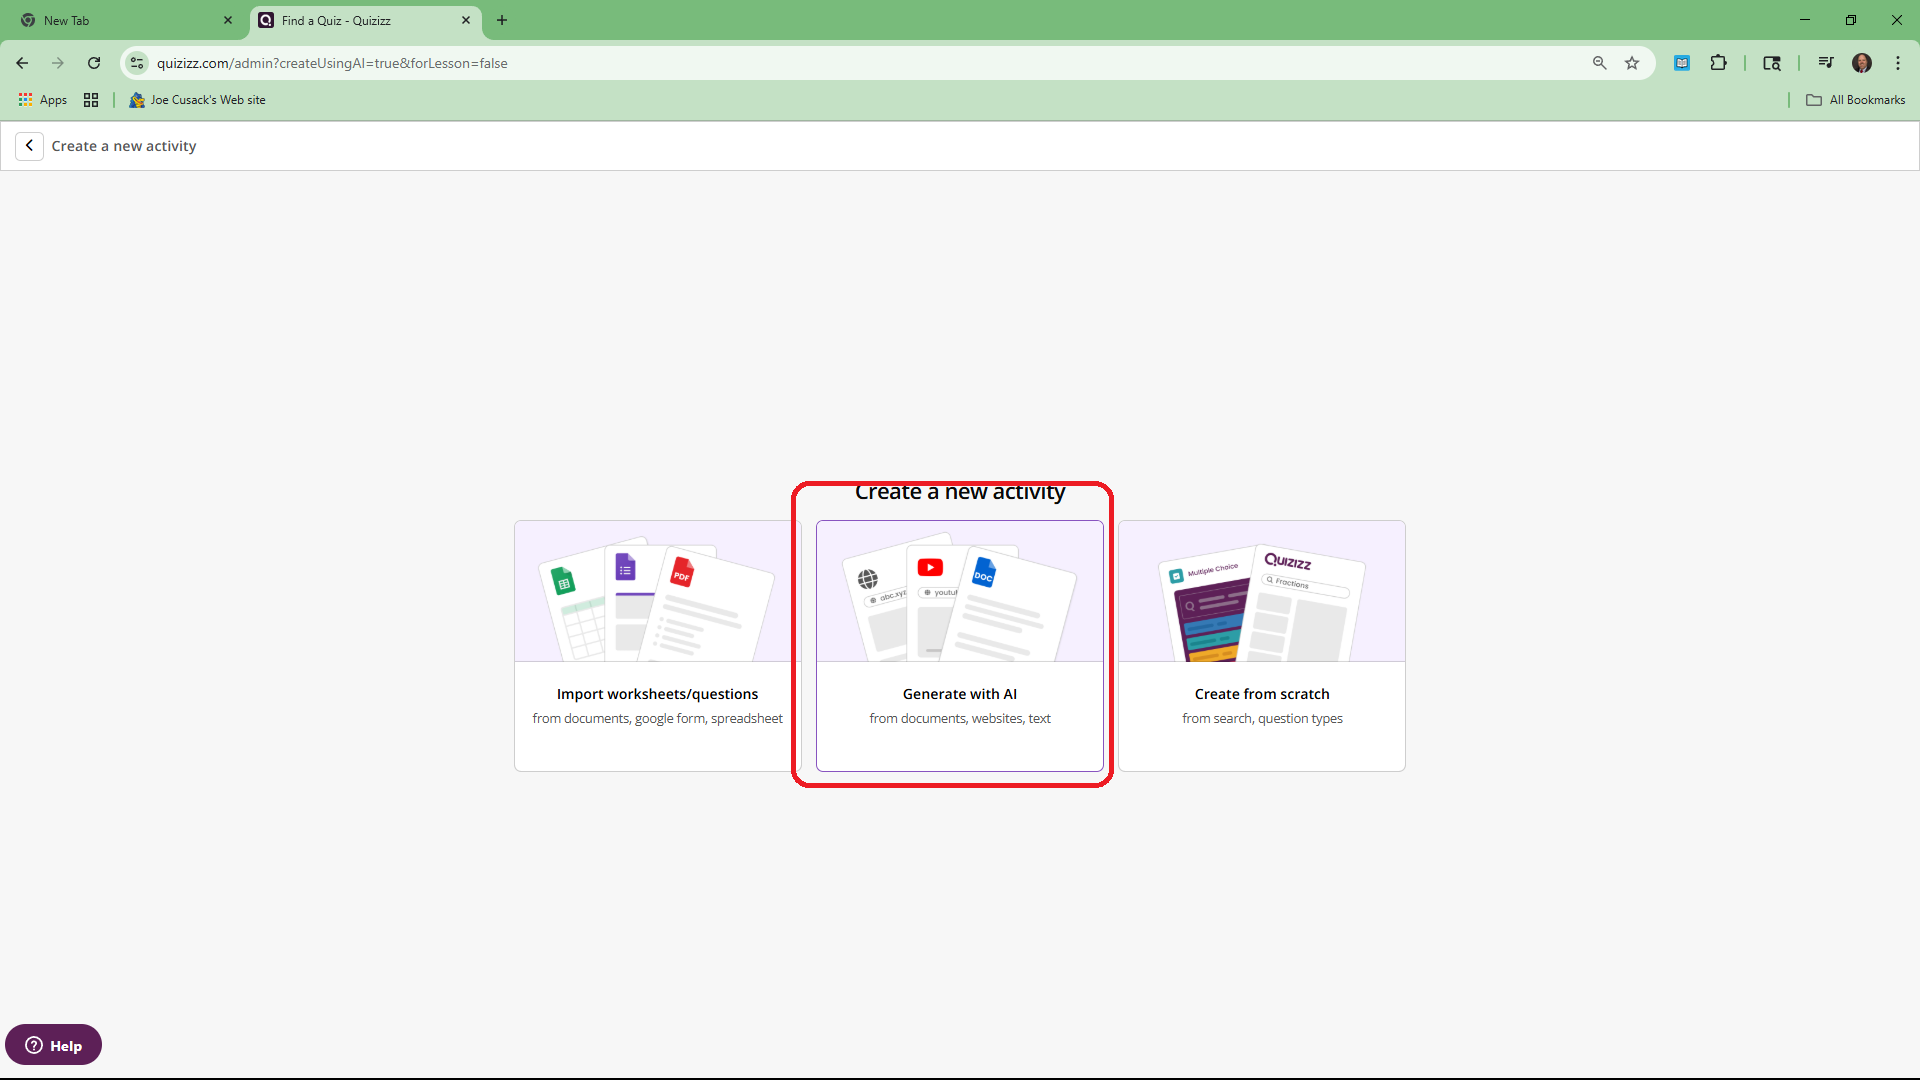Screen dimensions: 1920x1080
Task: Click the user profile avatar
Action: pos(1861,63)
